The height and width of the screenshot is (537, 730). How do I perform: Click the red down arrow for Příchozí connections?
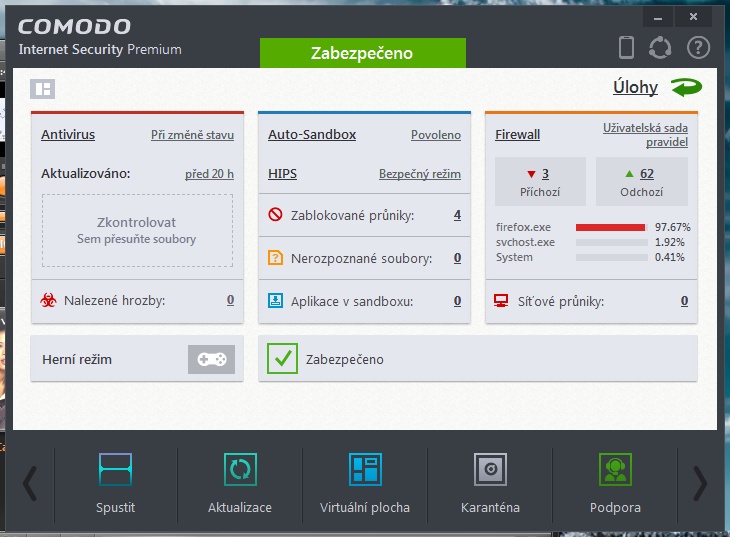(531, 174)
